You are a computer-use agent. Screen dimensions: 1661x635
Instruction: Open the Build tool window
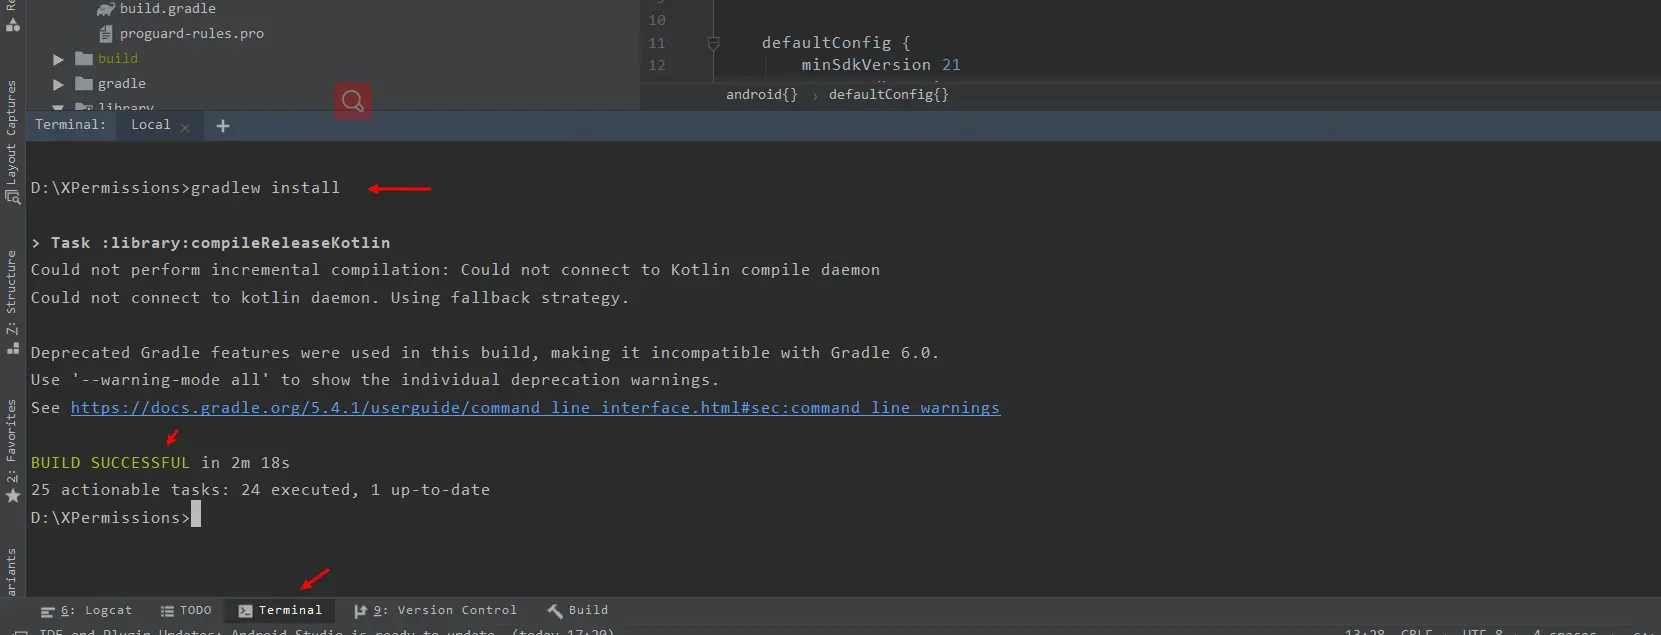[578, 610]
